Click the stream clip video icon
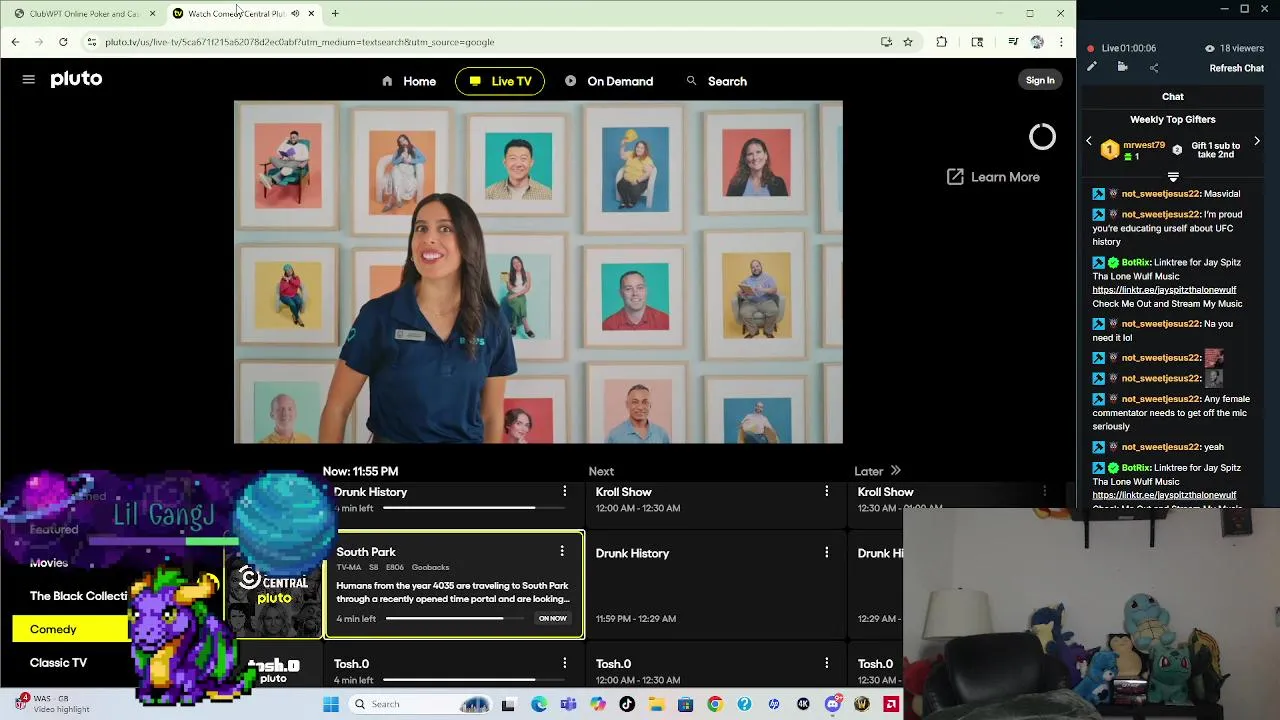 pyautogui.click(x=1122, y=67)
